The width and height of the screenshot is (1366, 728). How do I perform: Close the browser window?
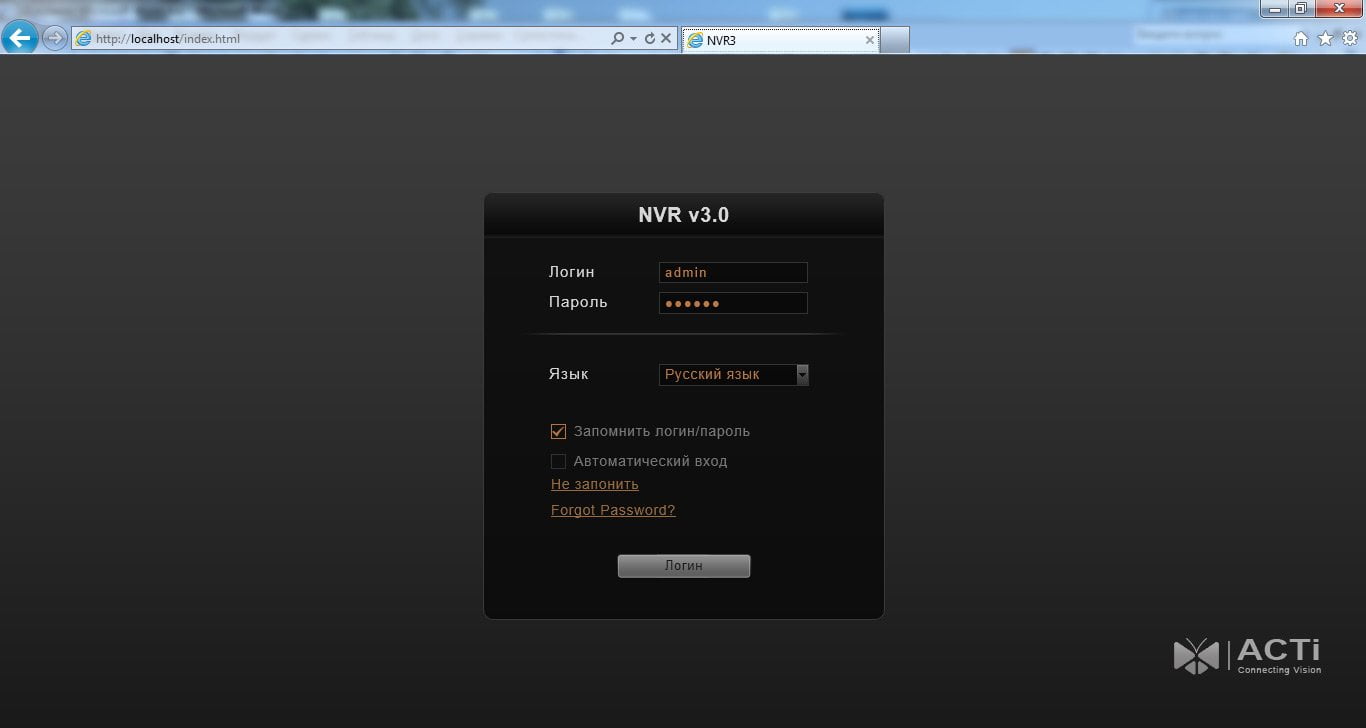[x=1338, y=8]
